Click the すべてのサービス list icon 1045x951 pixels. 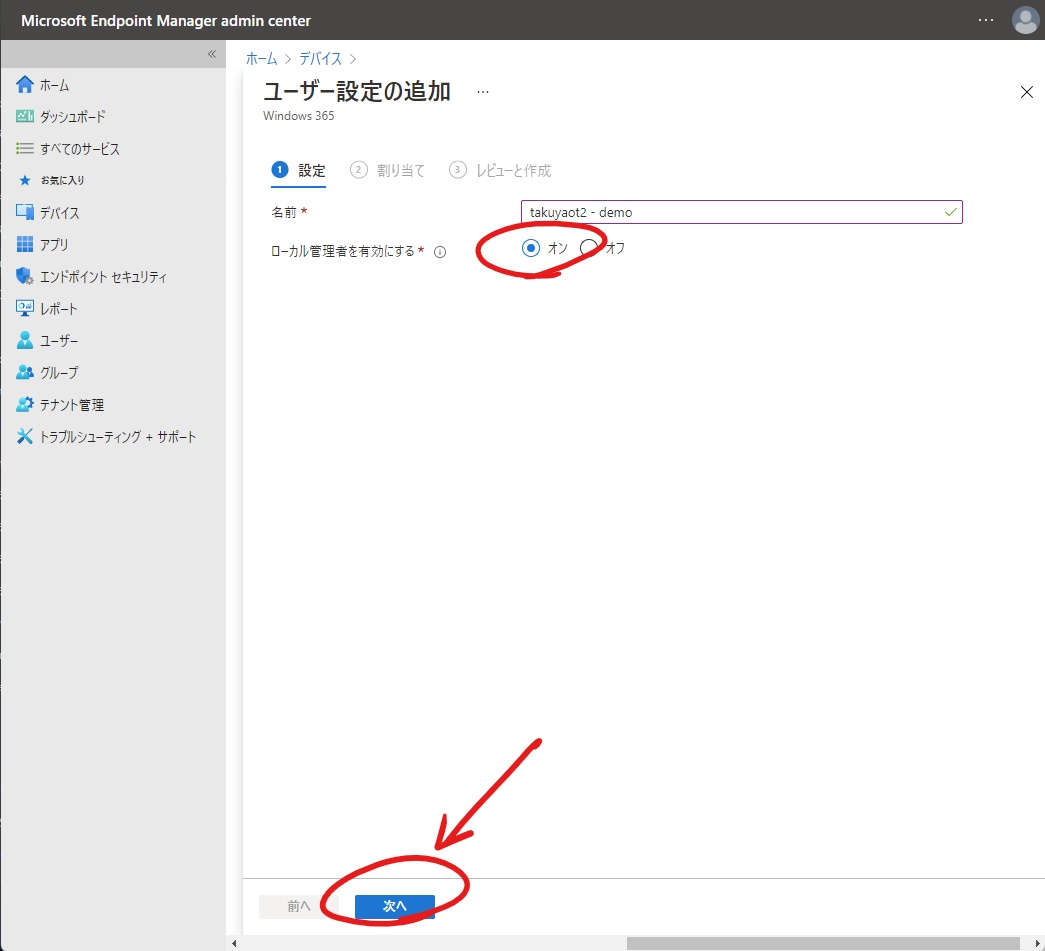(x=25, y=149)
